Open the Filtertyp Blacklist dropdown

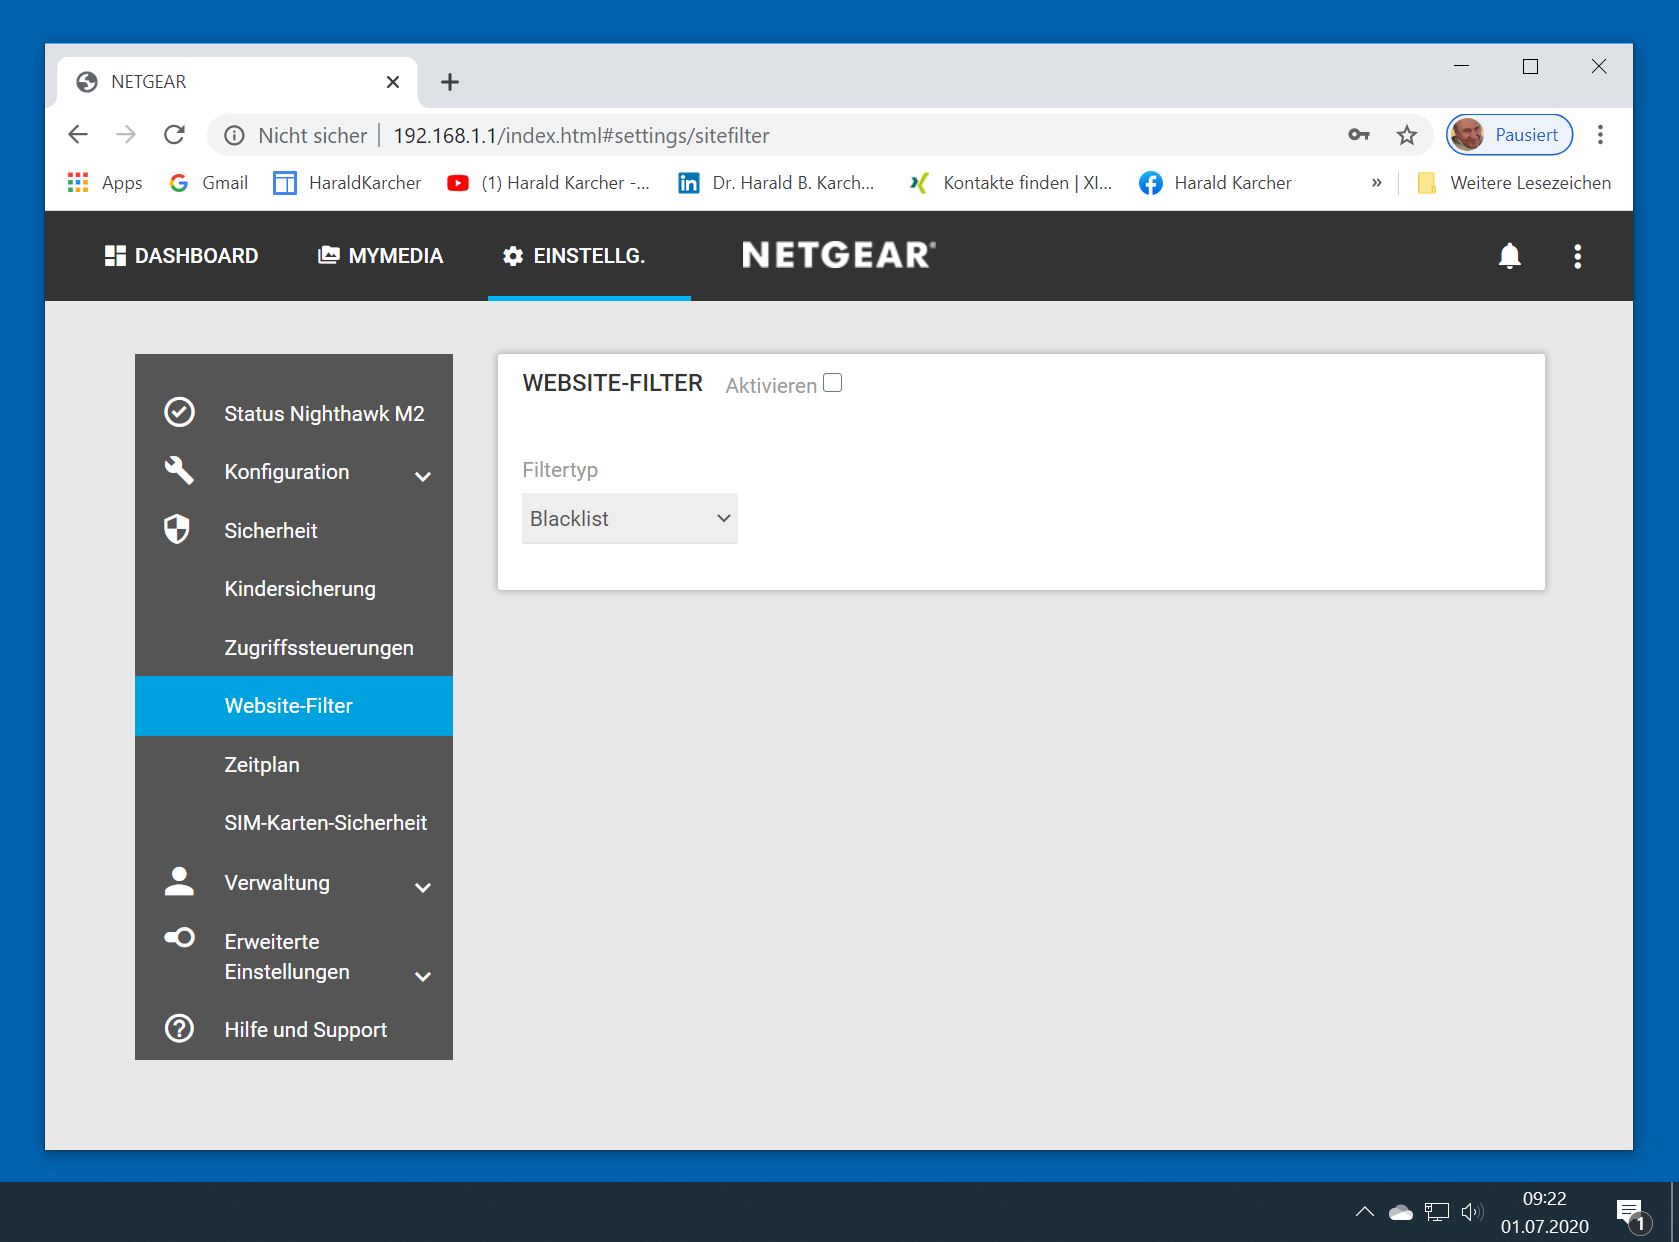(629, 518)
